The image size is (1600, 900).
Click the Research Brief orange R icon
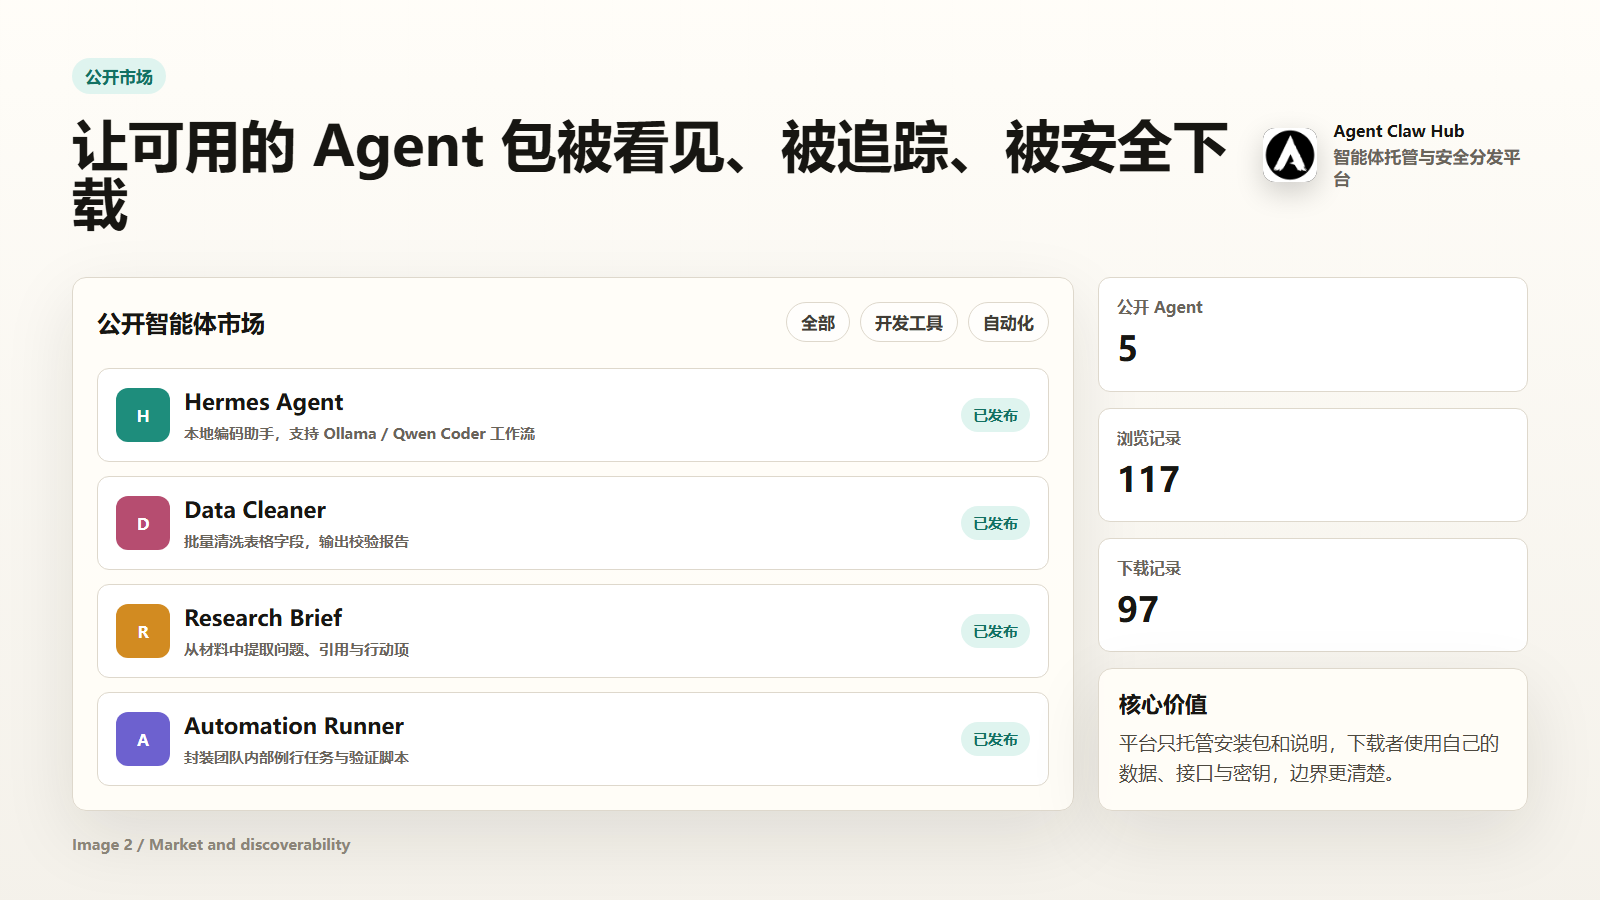coord(143,631)
